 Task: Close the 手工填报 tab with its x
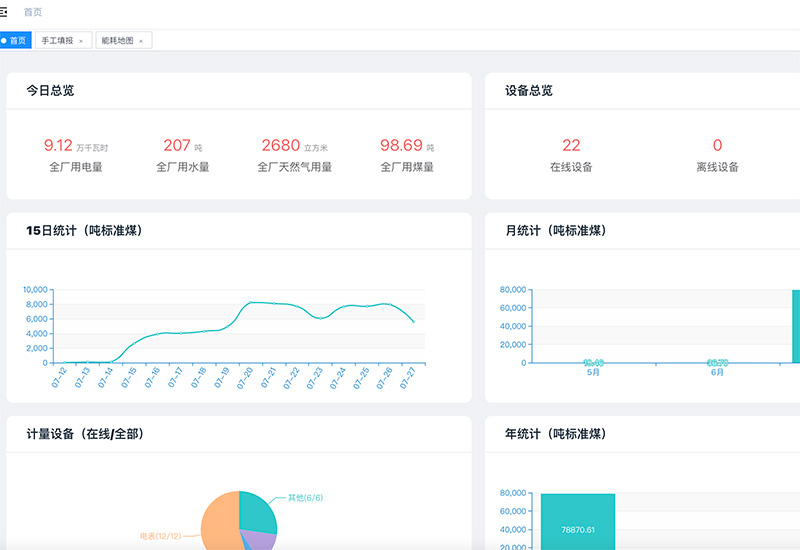click(x=81, y=41)
